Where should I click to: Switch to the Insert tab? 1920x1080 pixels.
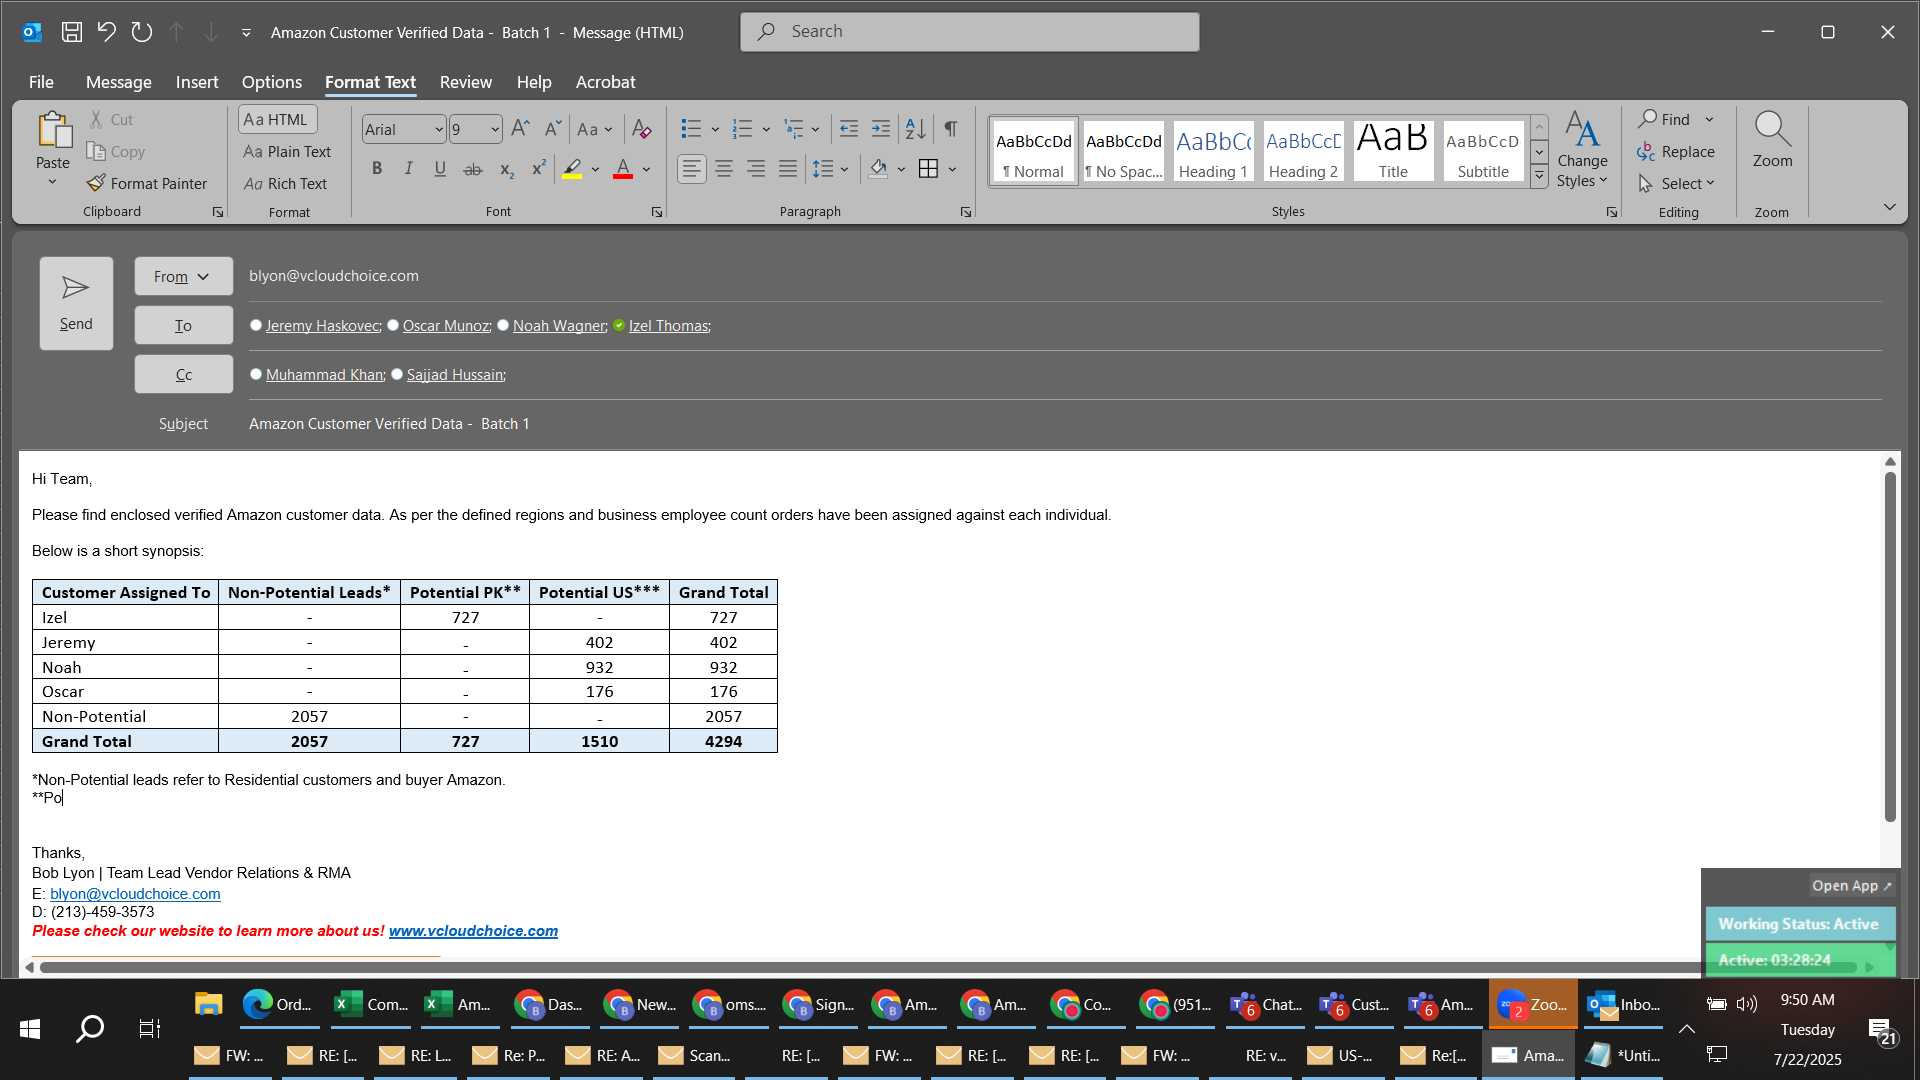197,82
